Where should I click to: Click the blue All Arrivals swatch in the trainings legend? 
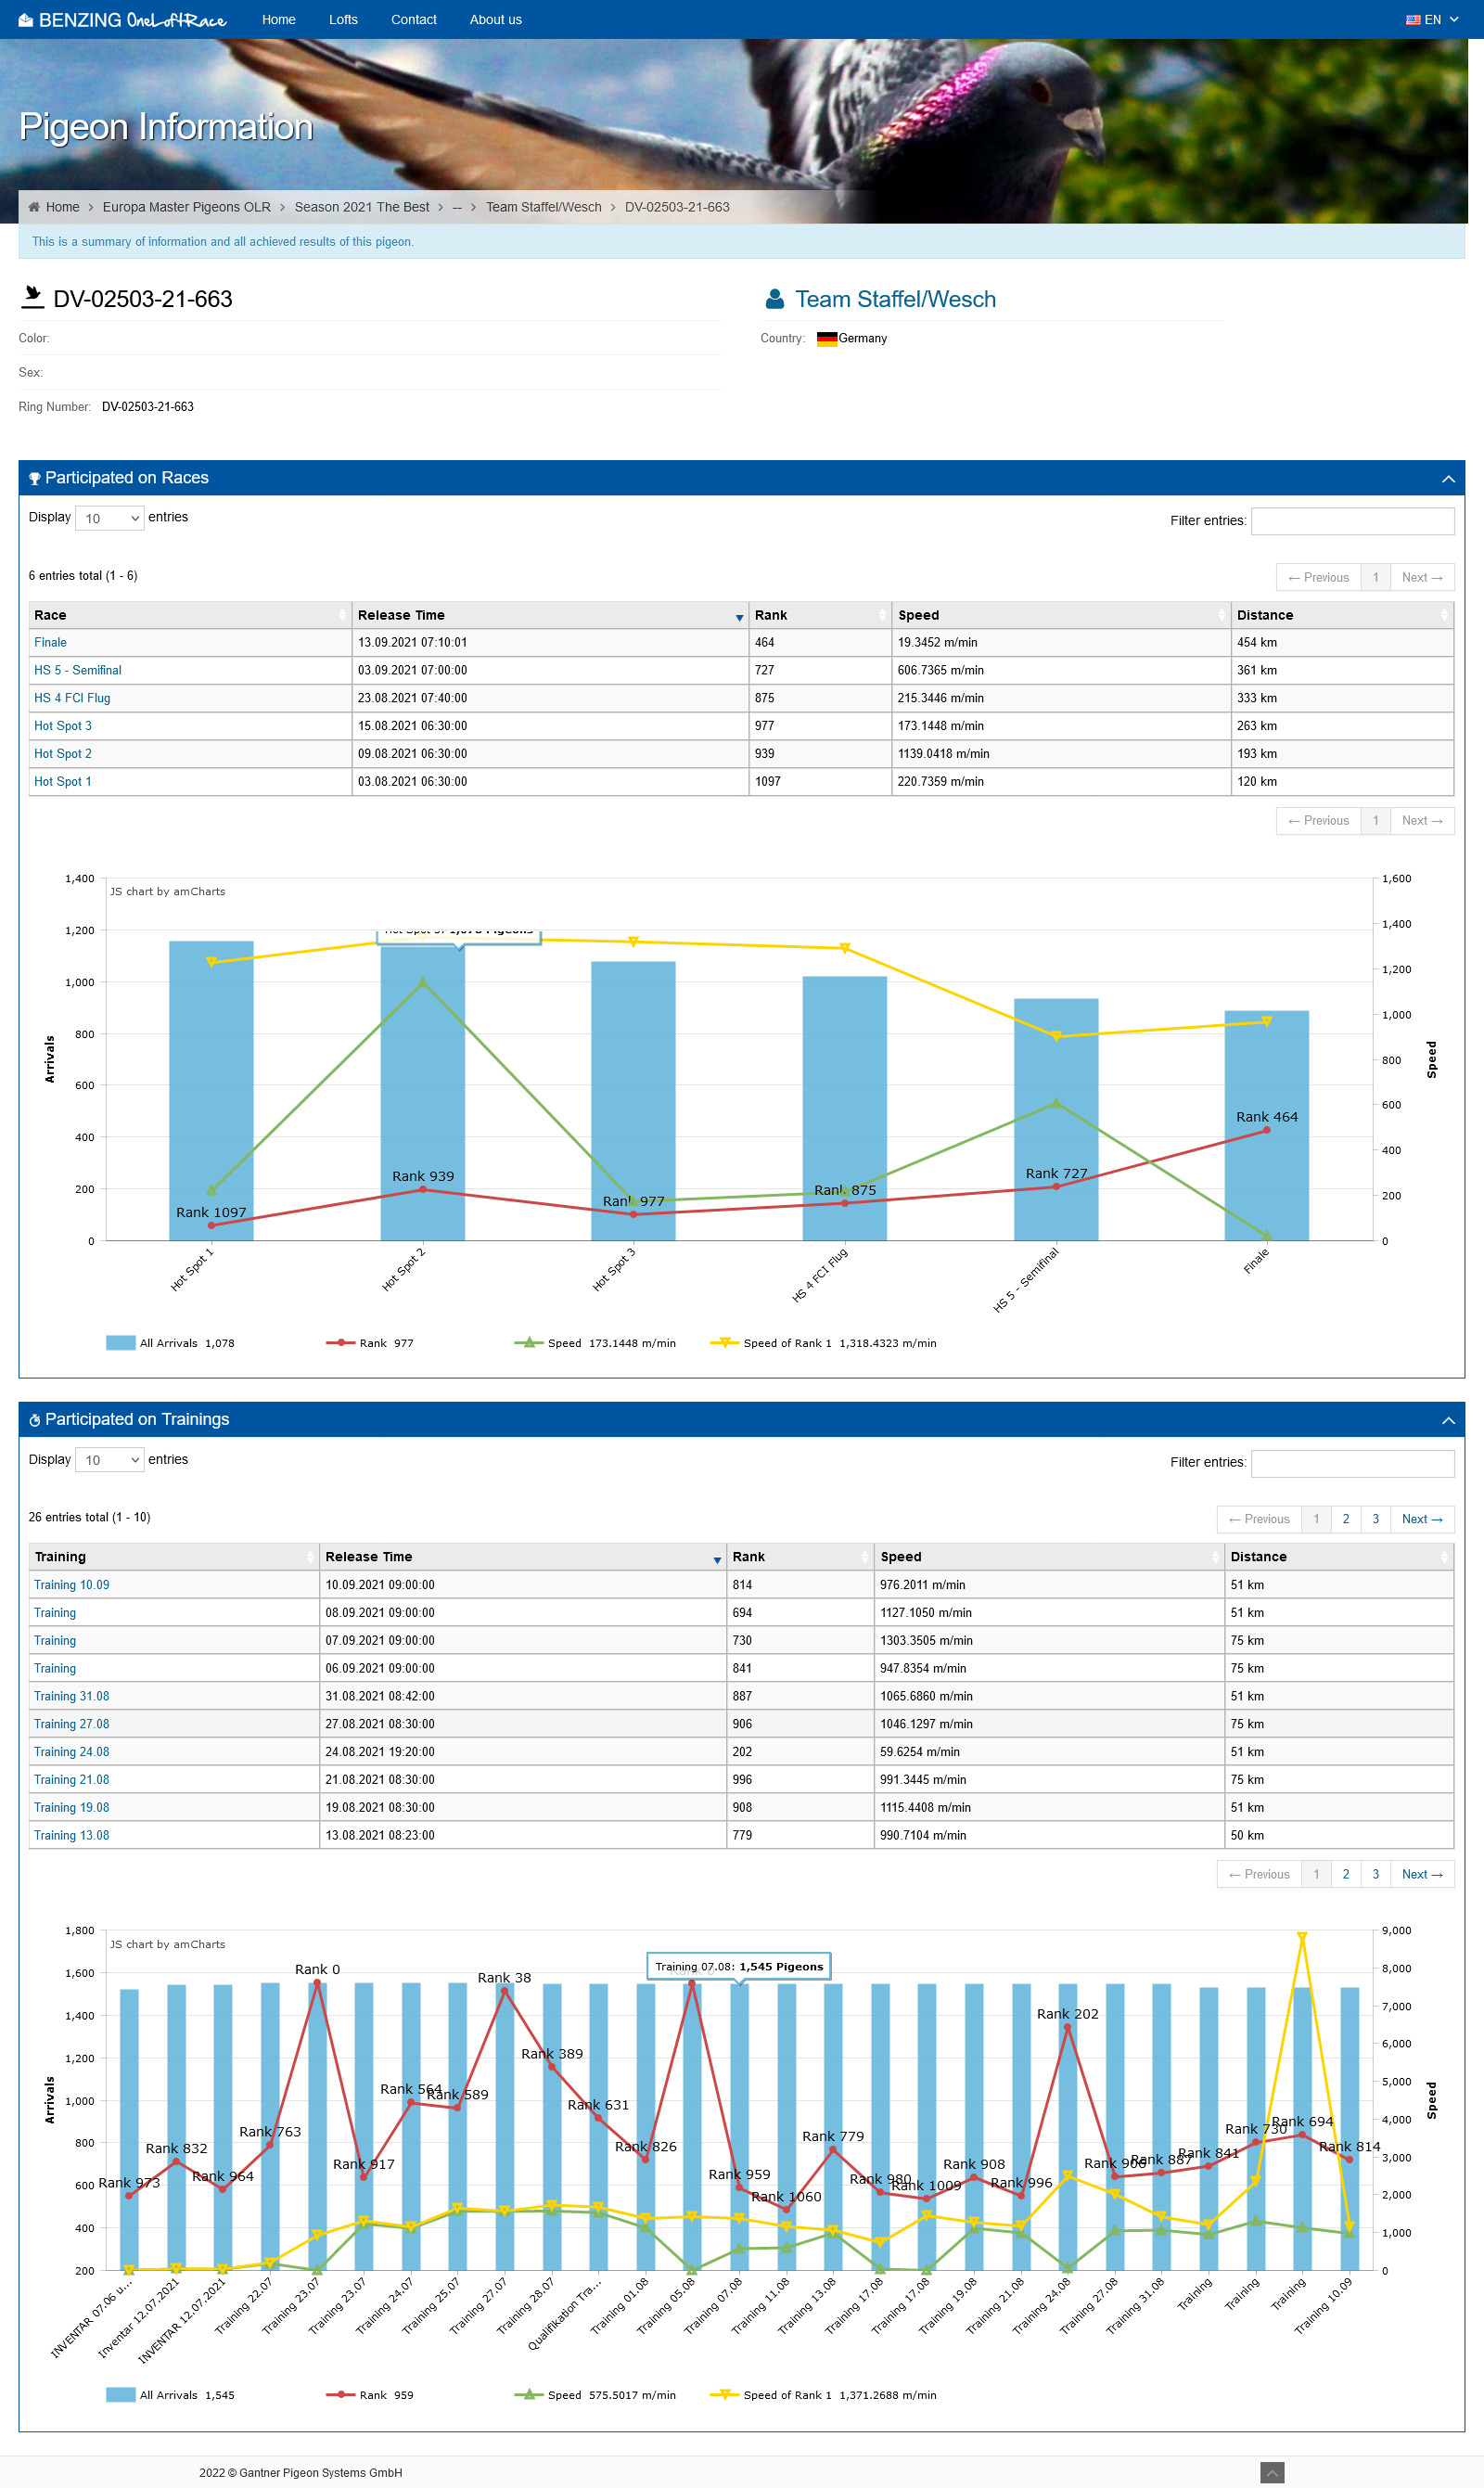click(x=121, y=2395)
